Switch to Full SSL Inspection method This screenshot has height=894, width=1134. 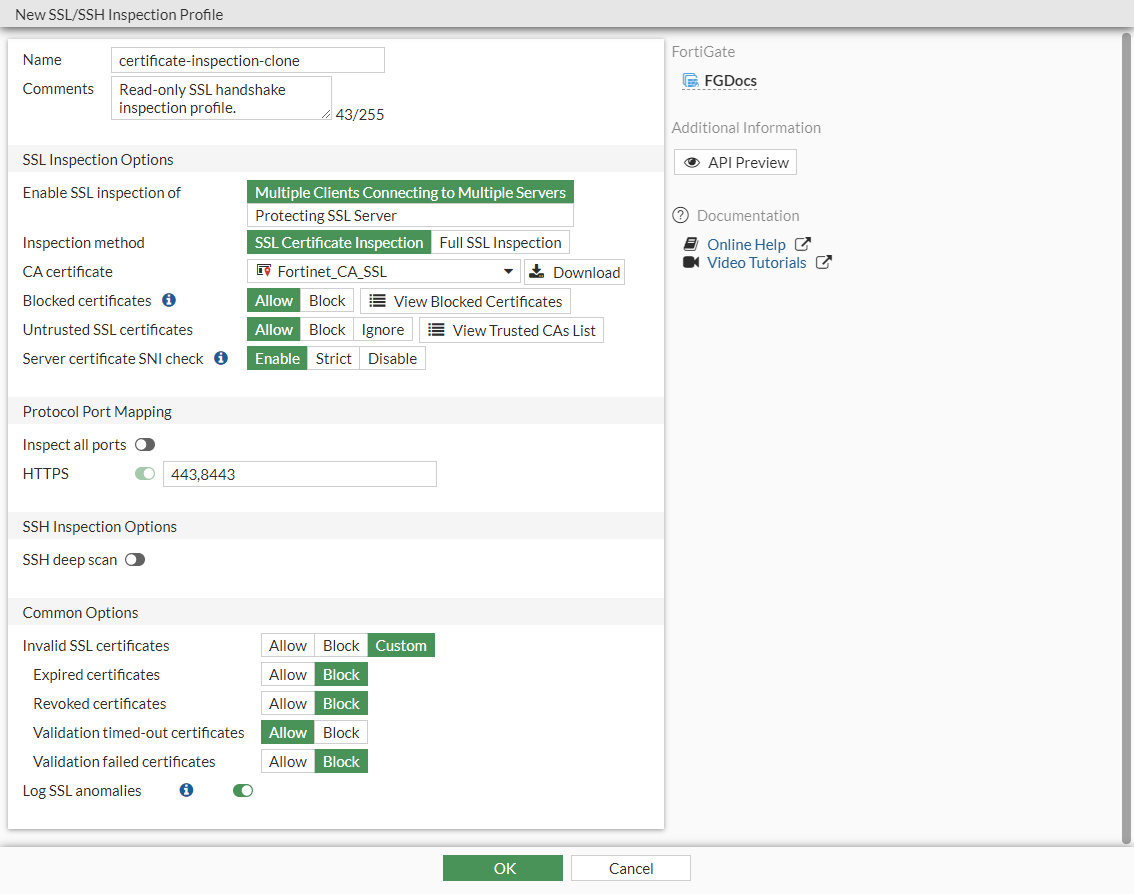click(500, 242)
